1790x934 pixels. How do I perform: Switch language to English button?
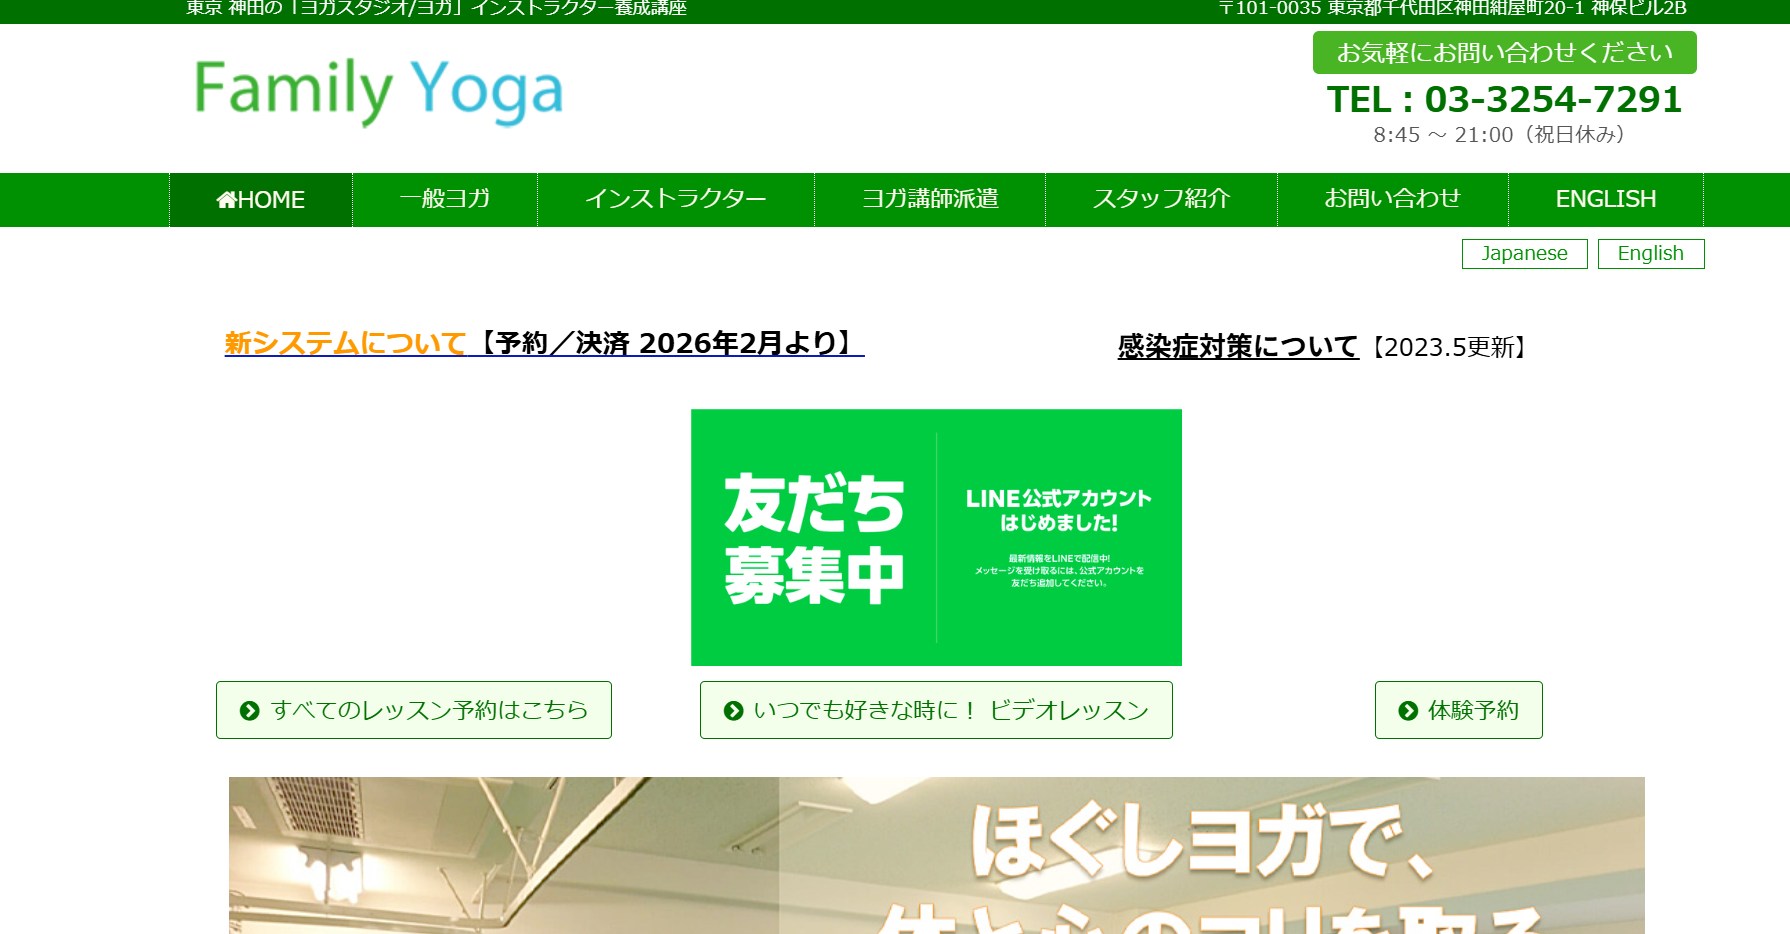tap(1650, 254)
